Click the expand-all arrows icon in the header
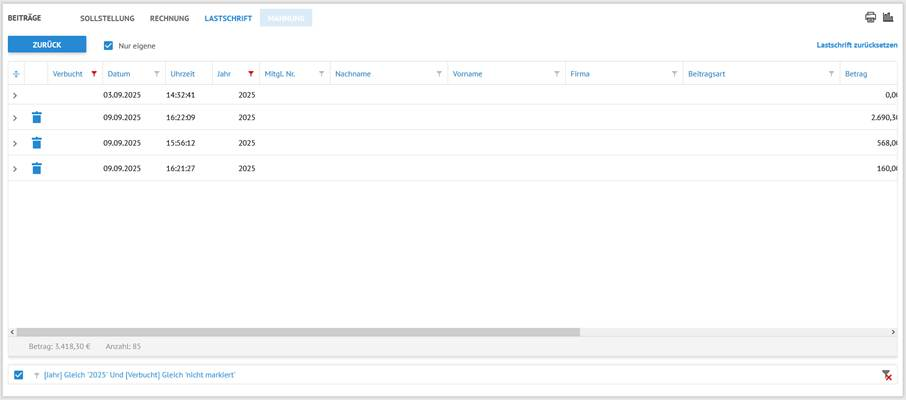The height and width of the screenshot is (400, 906). 15,74
